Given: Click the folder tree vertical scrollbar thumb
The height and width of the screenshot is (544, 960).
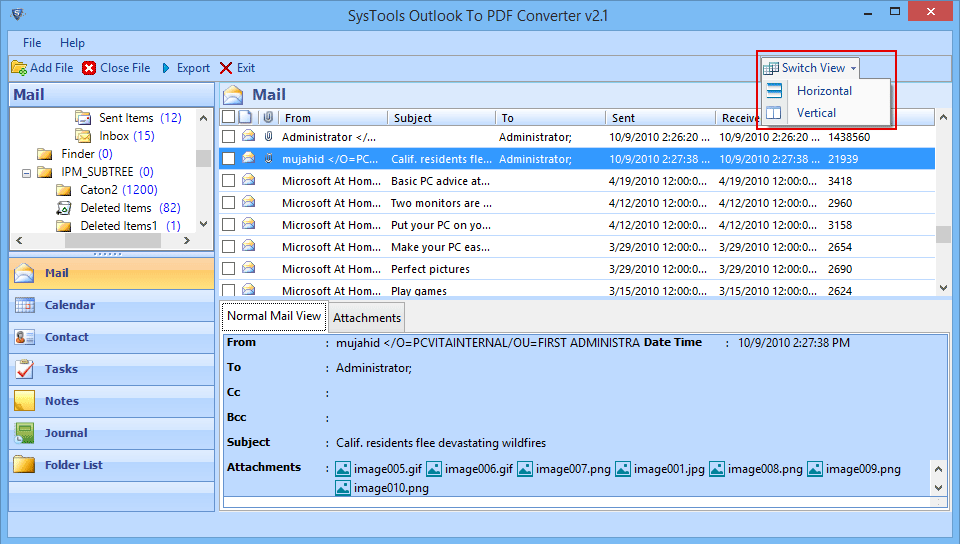Looking at the screenshot, I should pos(204,157).
